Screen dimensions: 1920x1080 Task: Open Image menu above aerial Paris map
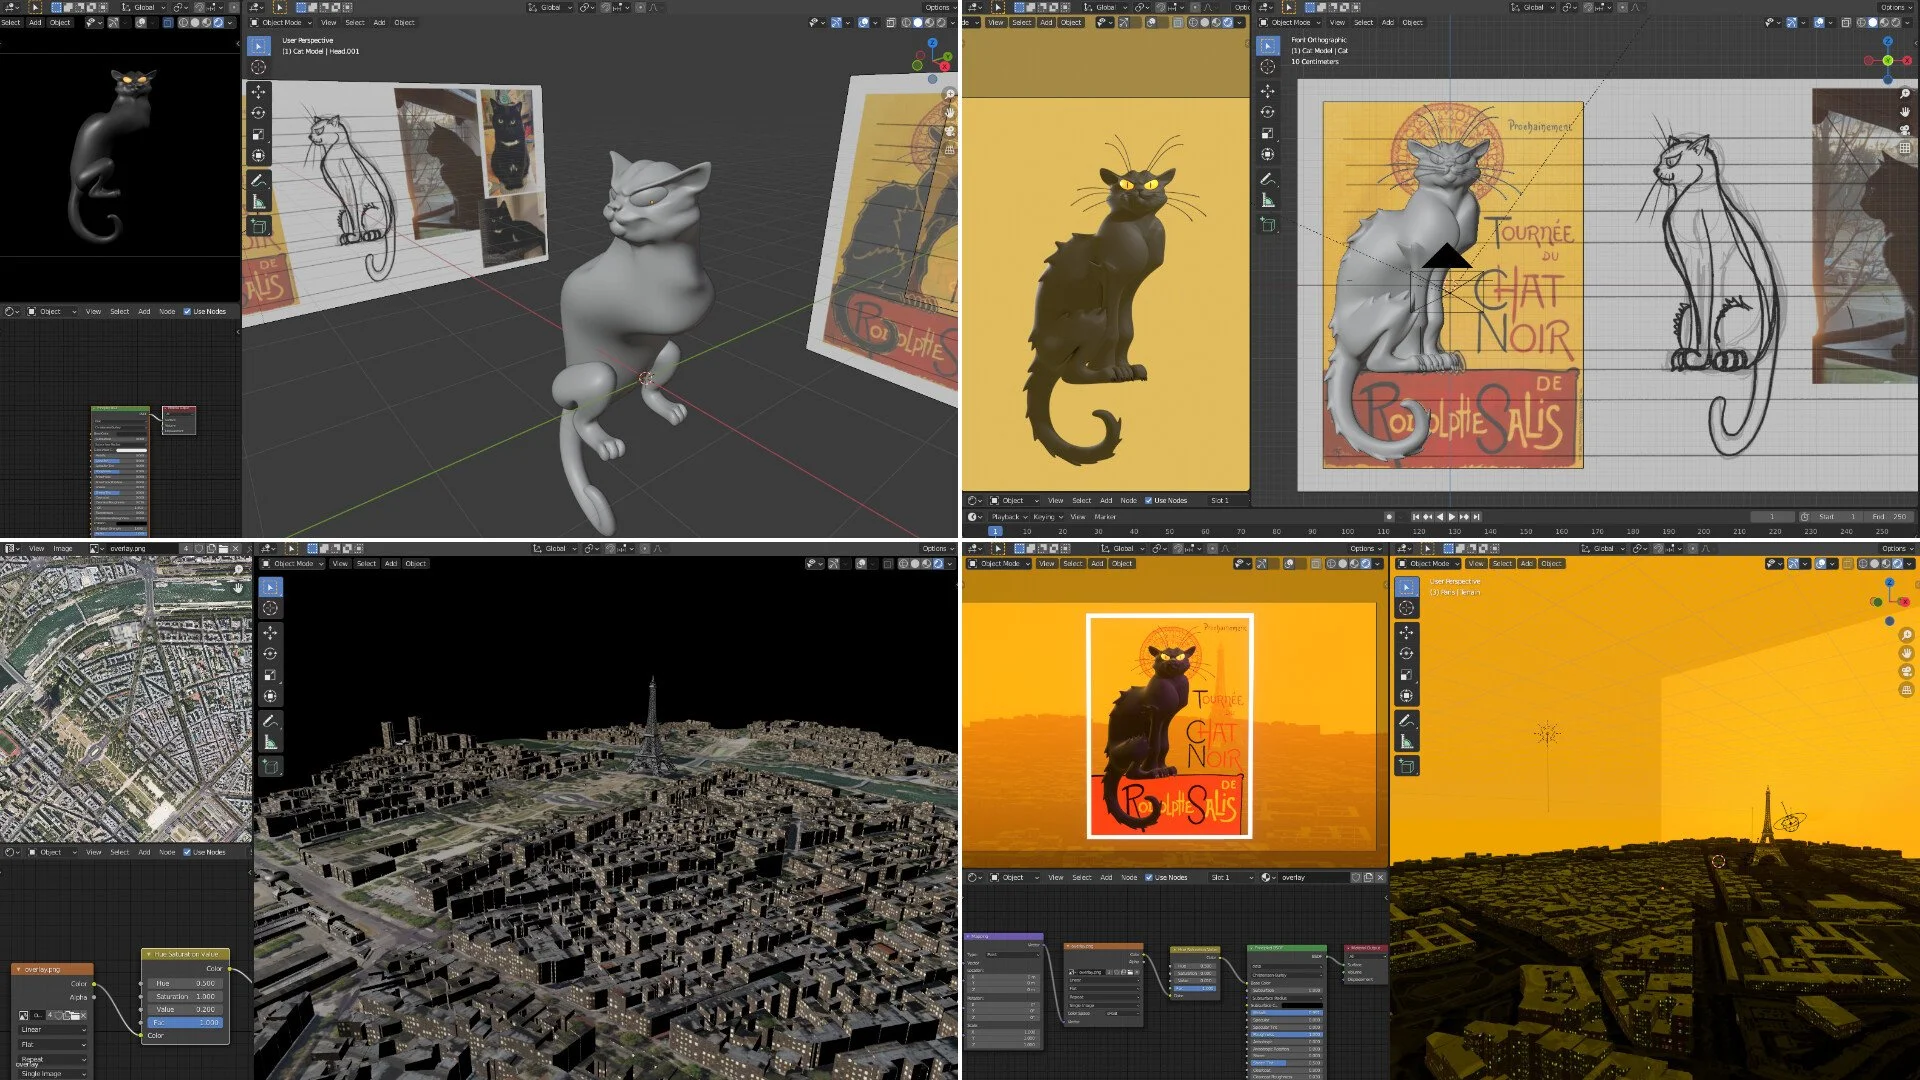tap(62, 548)
